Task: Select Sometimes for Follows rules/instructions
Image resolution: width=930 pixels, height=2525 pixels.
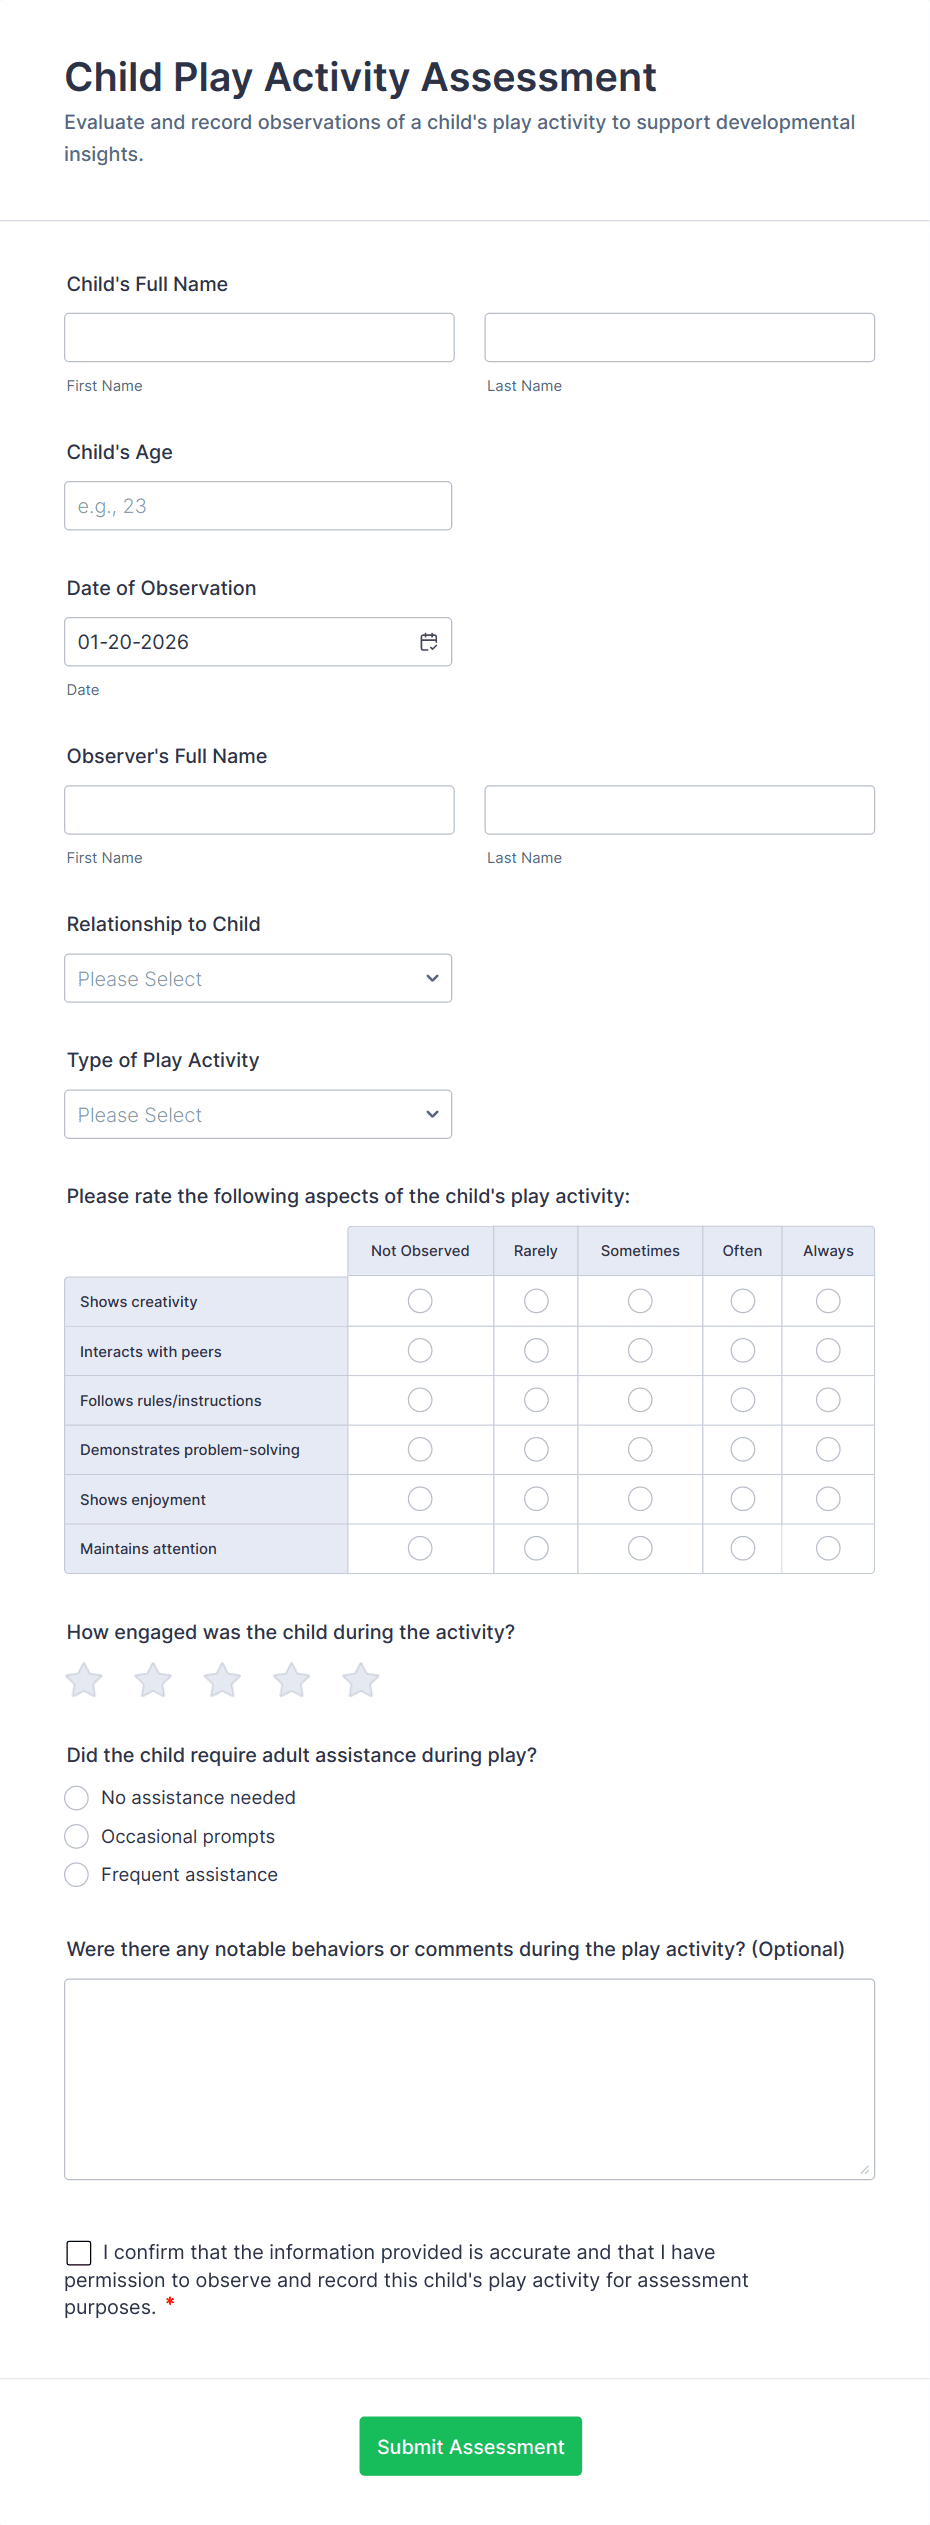Action: coord(639,1400)
